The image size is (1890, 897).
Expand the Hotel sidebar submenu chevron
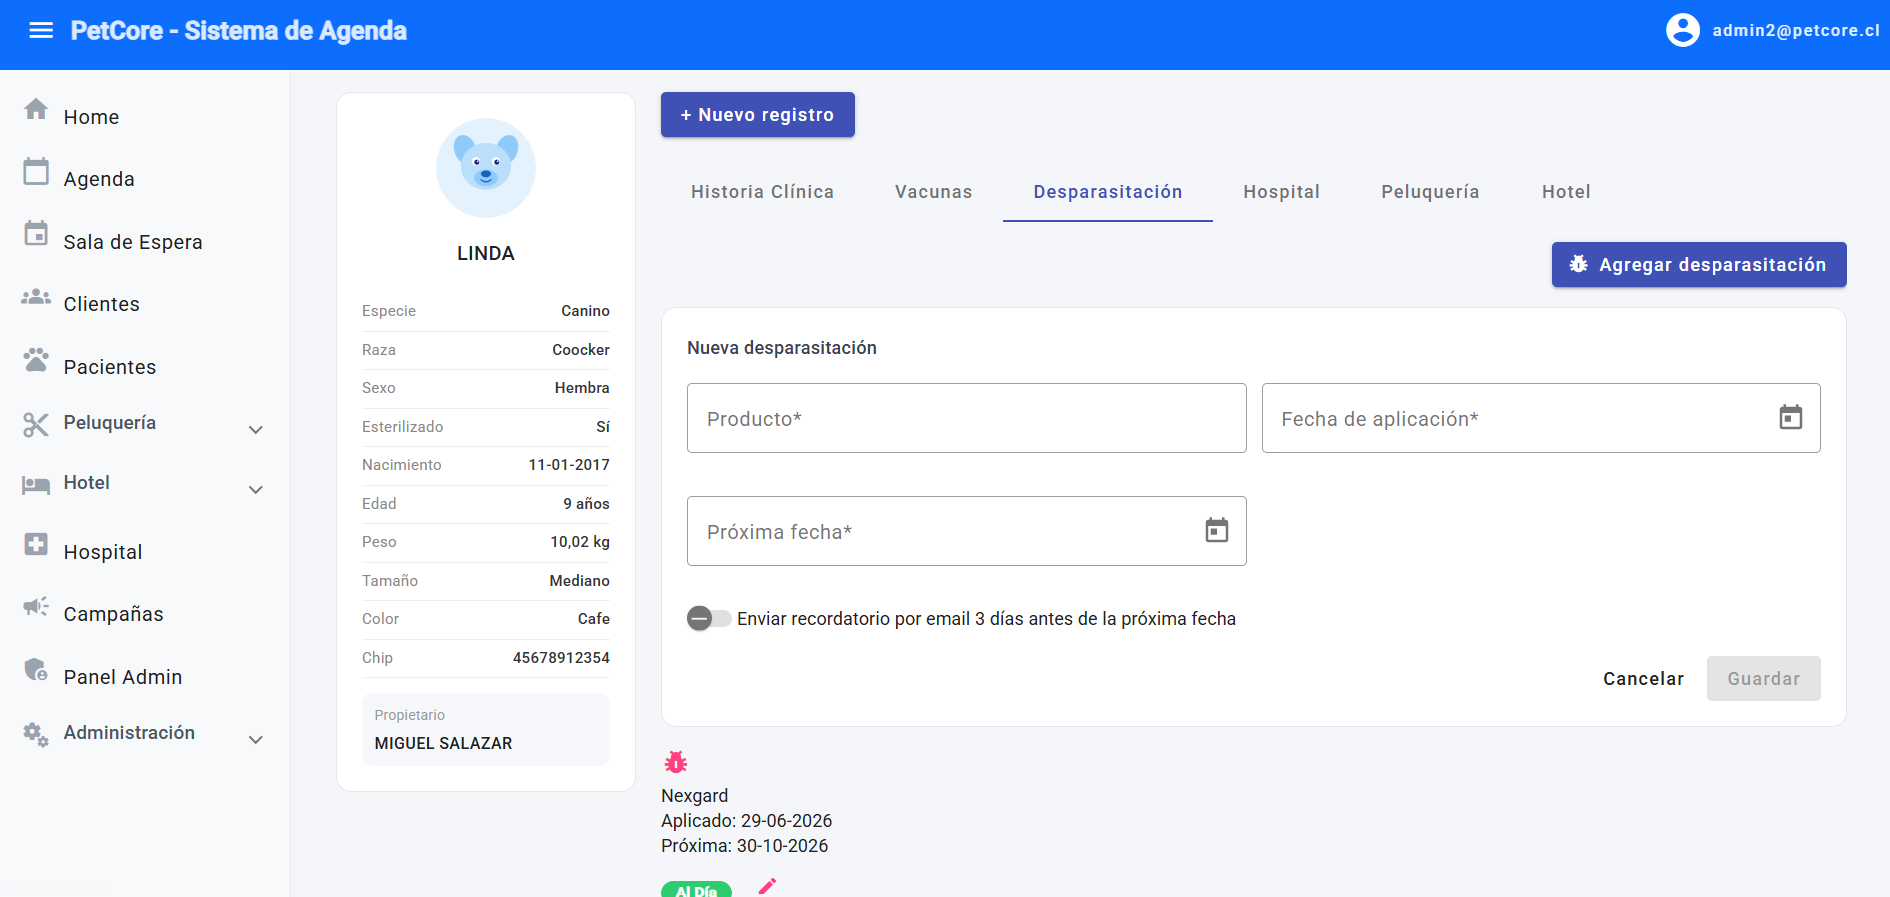(x=256, y=490)
